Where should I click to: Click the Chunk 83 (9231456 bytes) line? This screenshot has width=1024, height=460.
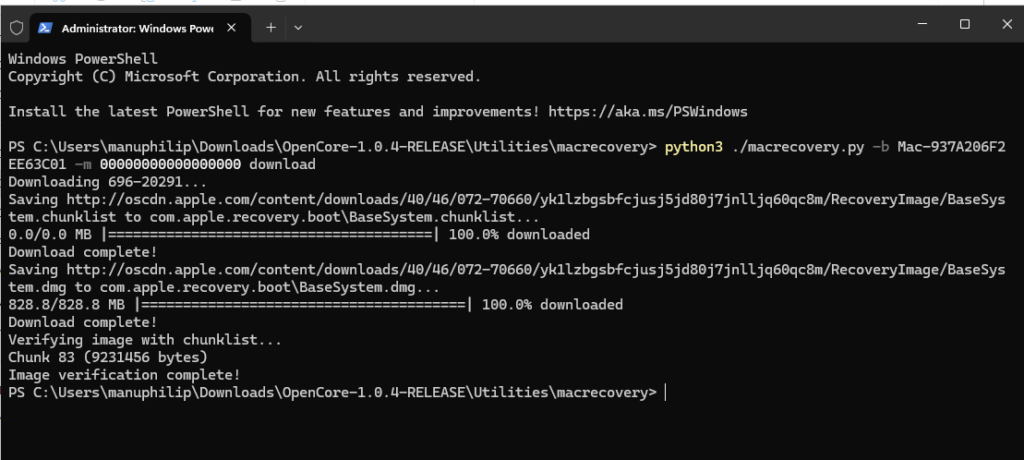[x=108, y=357]
